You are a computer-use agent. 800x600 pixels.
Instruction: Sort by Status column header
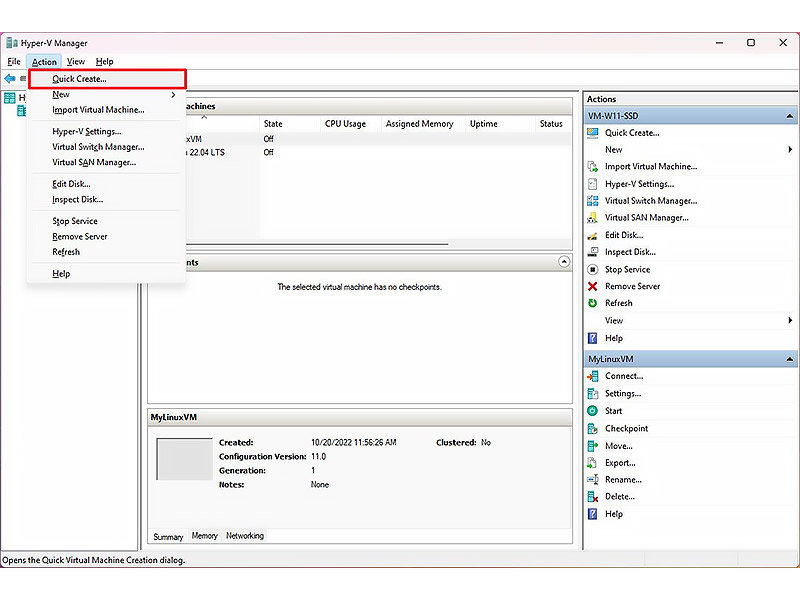pyautogui.click(x=554, y=123)
